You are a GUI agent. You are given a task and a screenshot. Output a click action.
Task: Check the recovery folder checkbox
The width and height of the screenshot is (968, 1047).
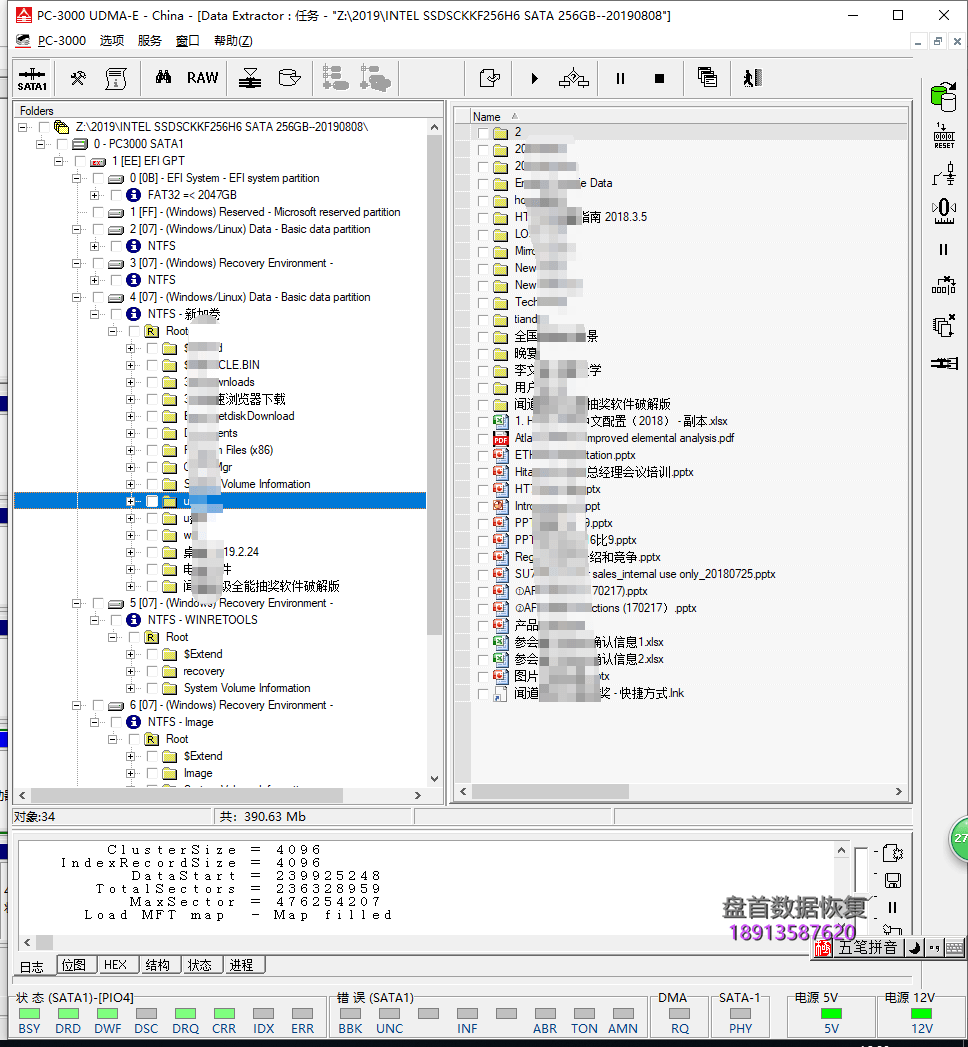152,672
